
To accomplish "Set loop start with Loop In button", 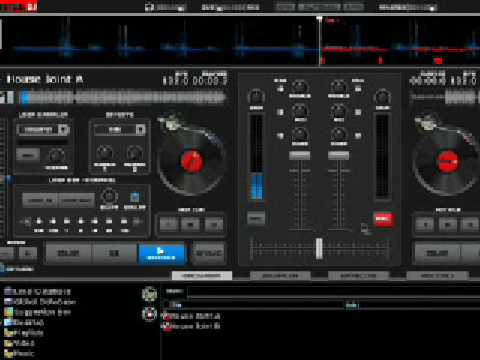I will pyautogui.click(x=40, y=200).
